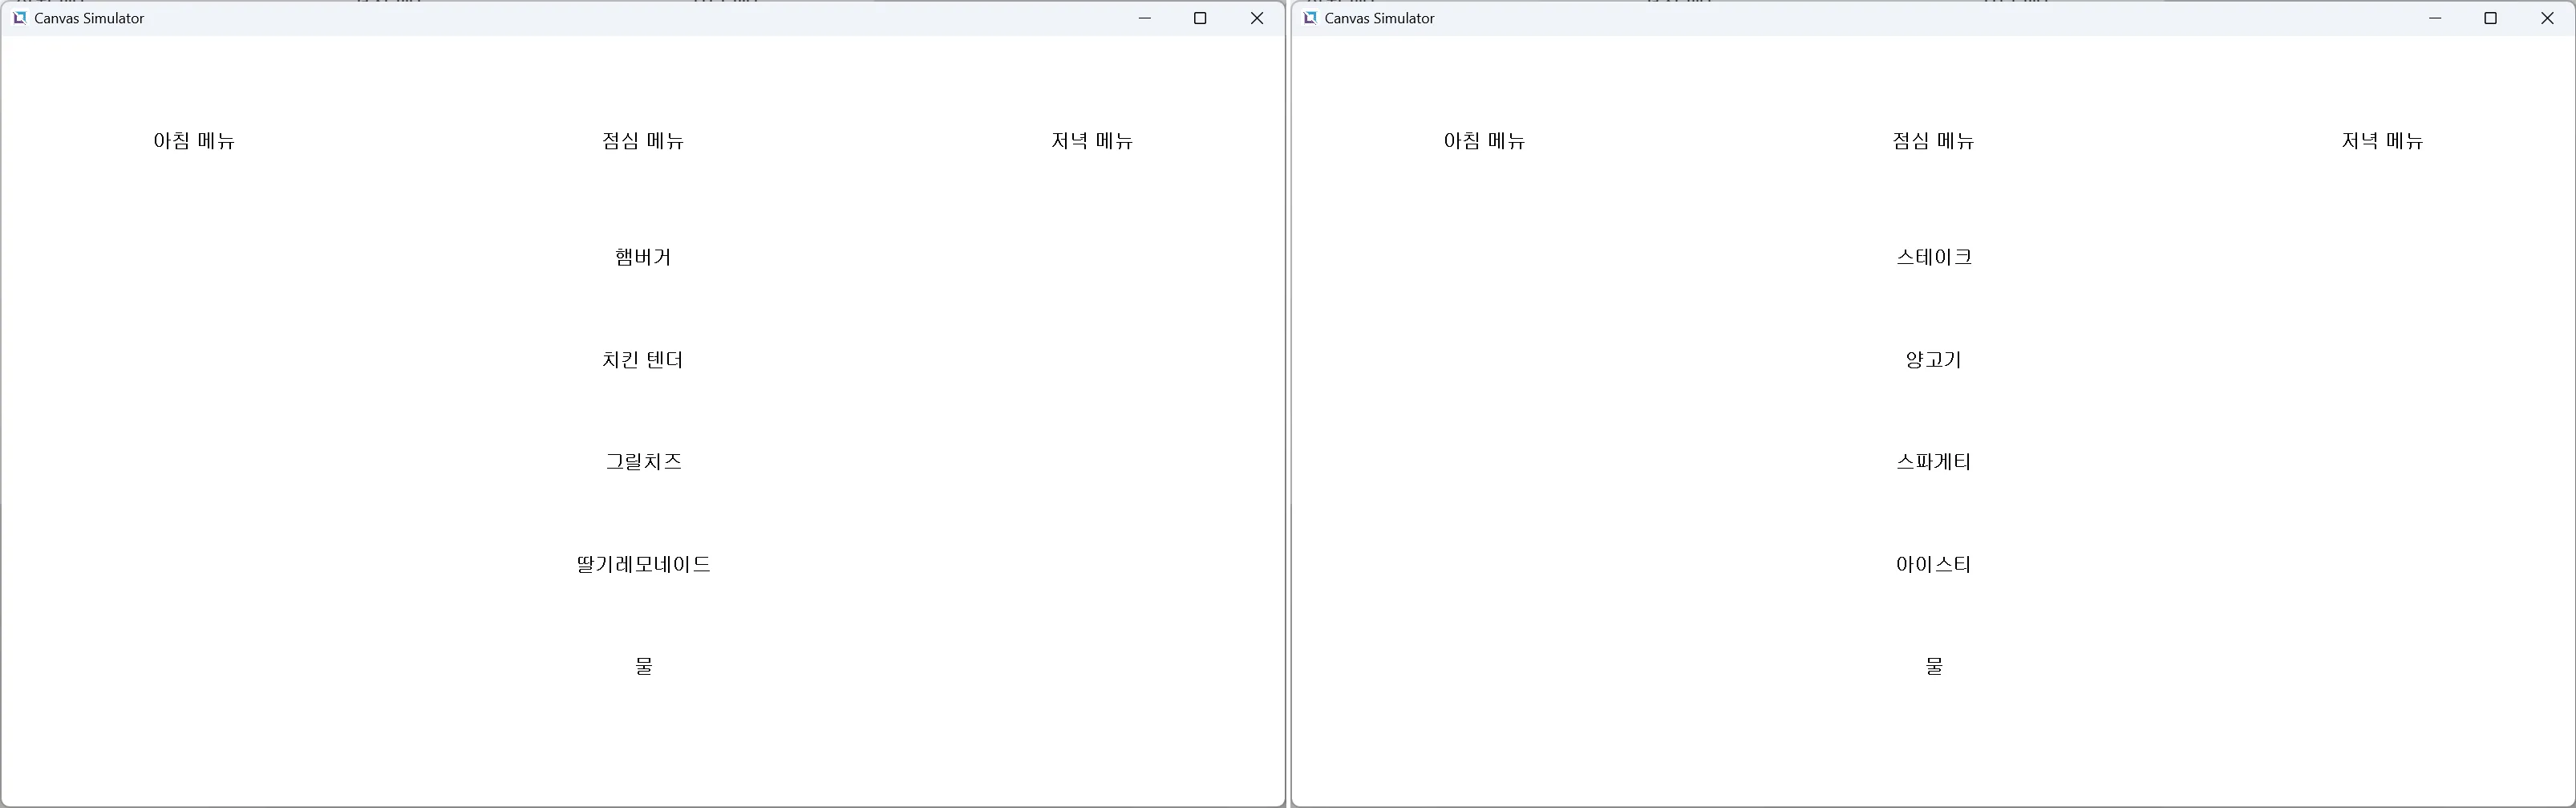Minimize the Canvas Simulator window showing 스테이크
This screenshot has height=808, width=2576.
click(x=2434, y=18)
